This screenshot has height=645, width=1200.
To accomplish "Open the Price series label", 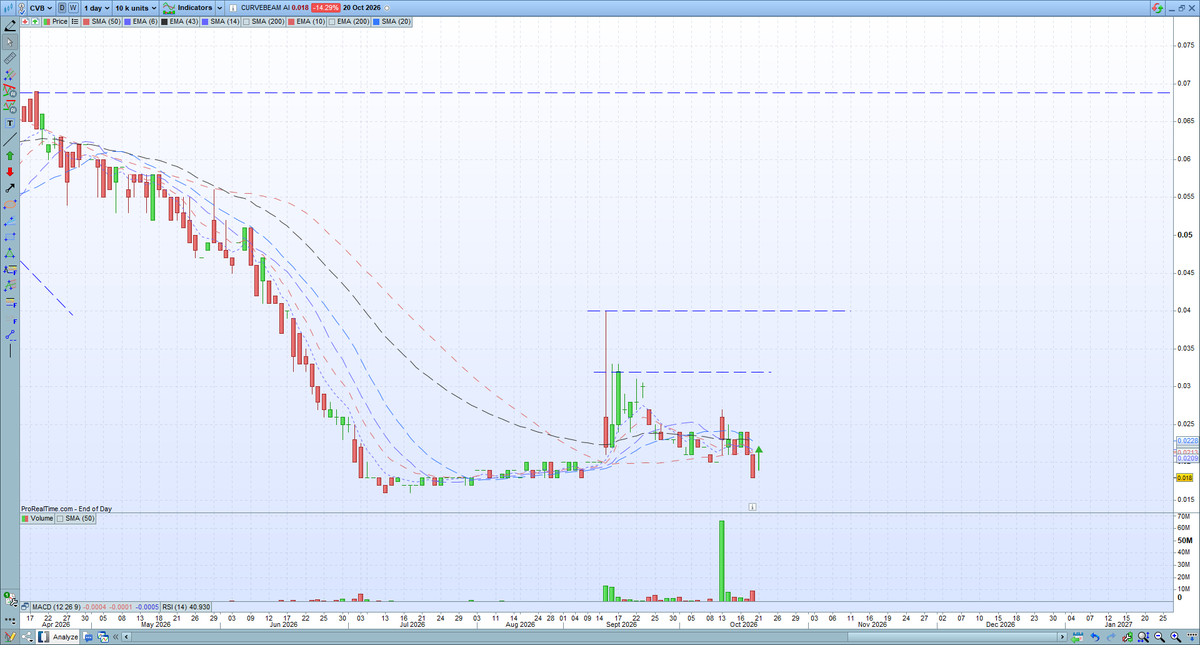I will click(x=55, y=21).
